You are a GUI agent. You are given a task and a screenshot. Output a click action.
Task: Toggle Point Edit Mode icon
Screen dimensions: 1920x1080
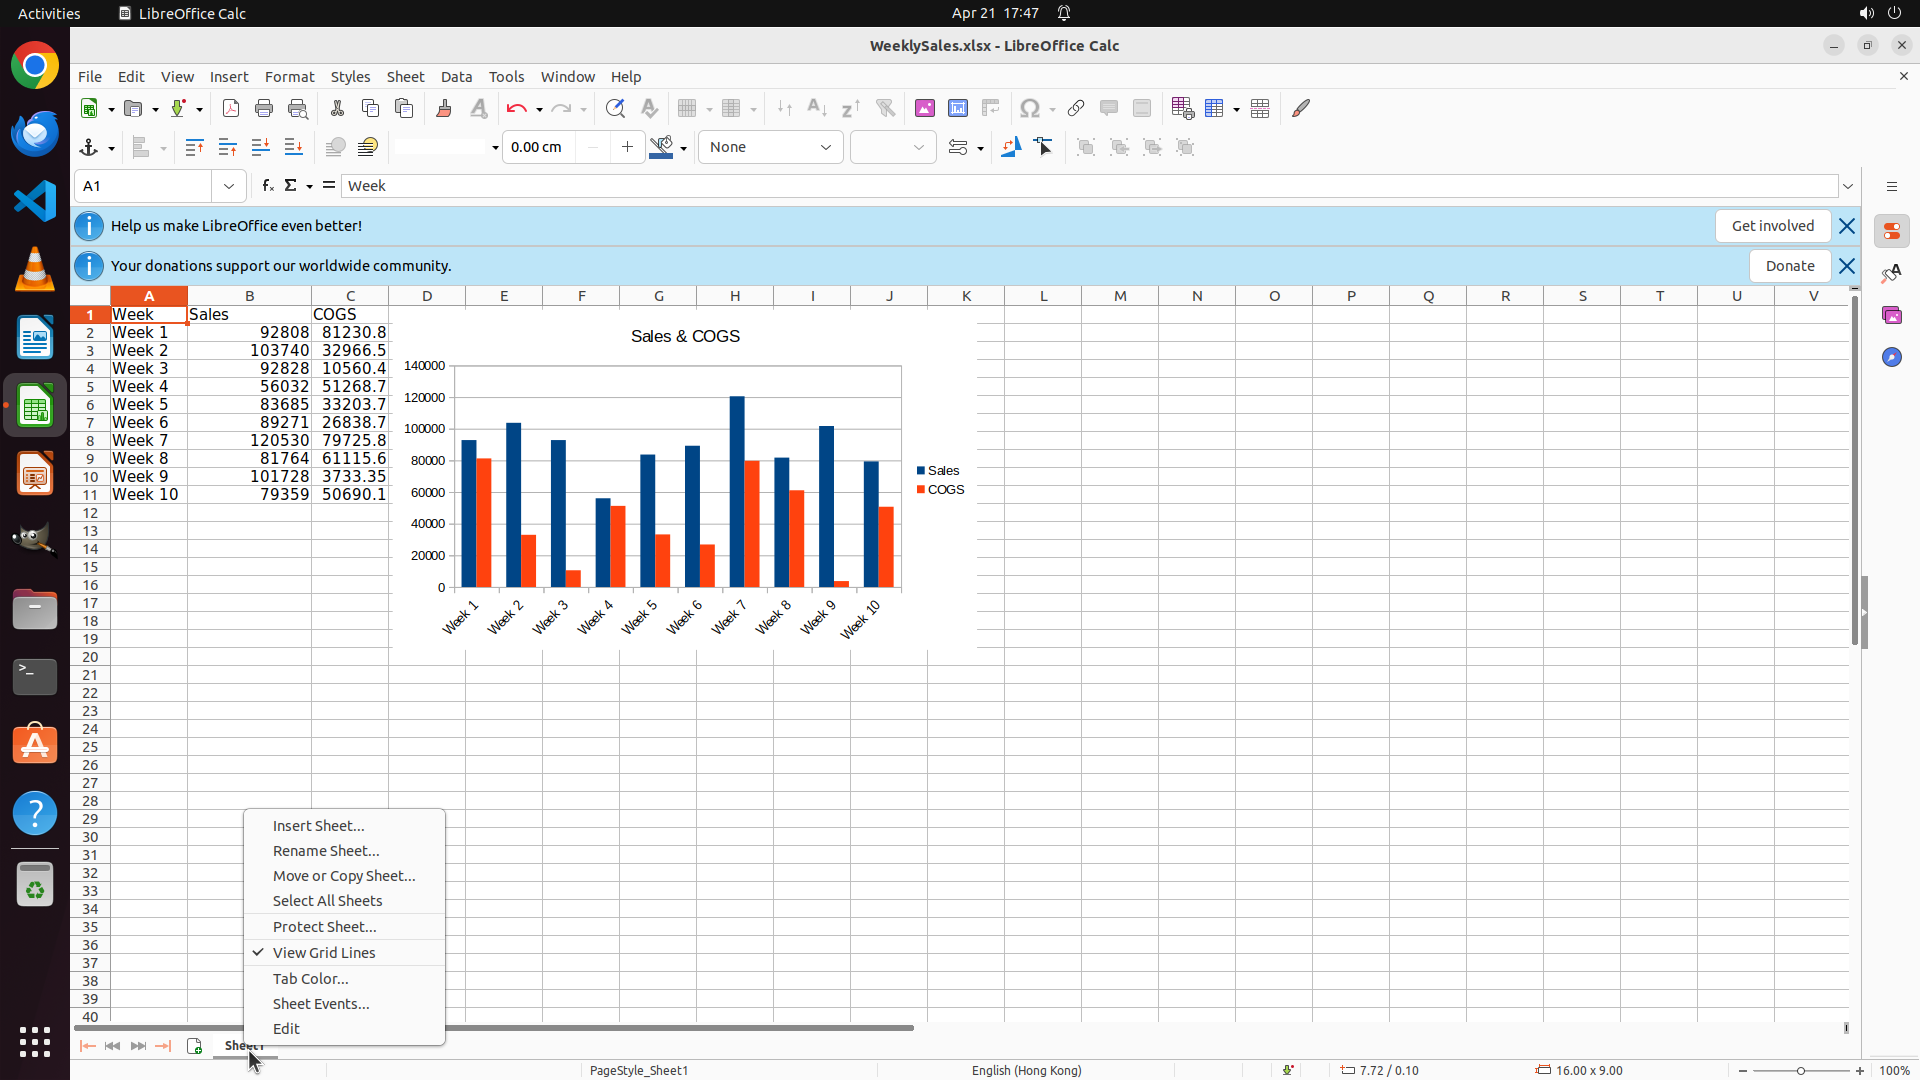point(1044,147)
